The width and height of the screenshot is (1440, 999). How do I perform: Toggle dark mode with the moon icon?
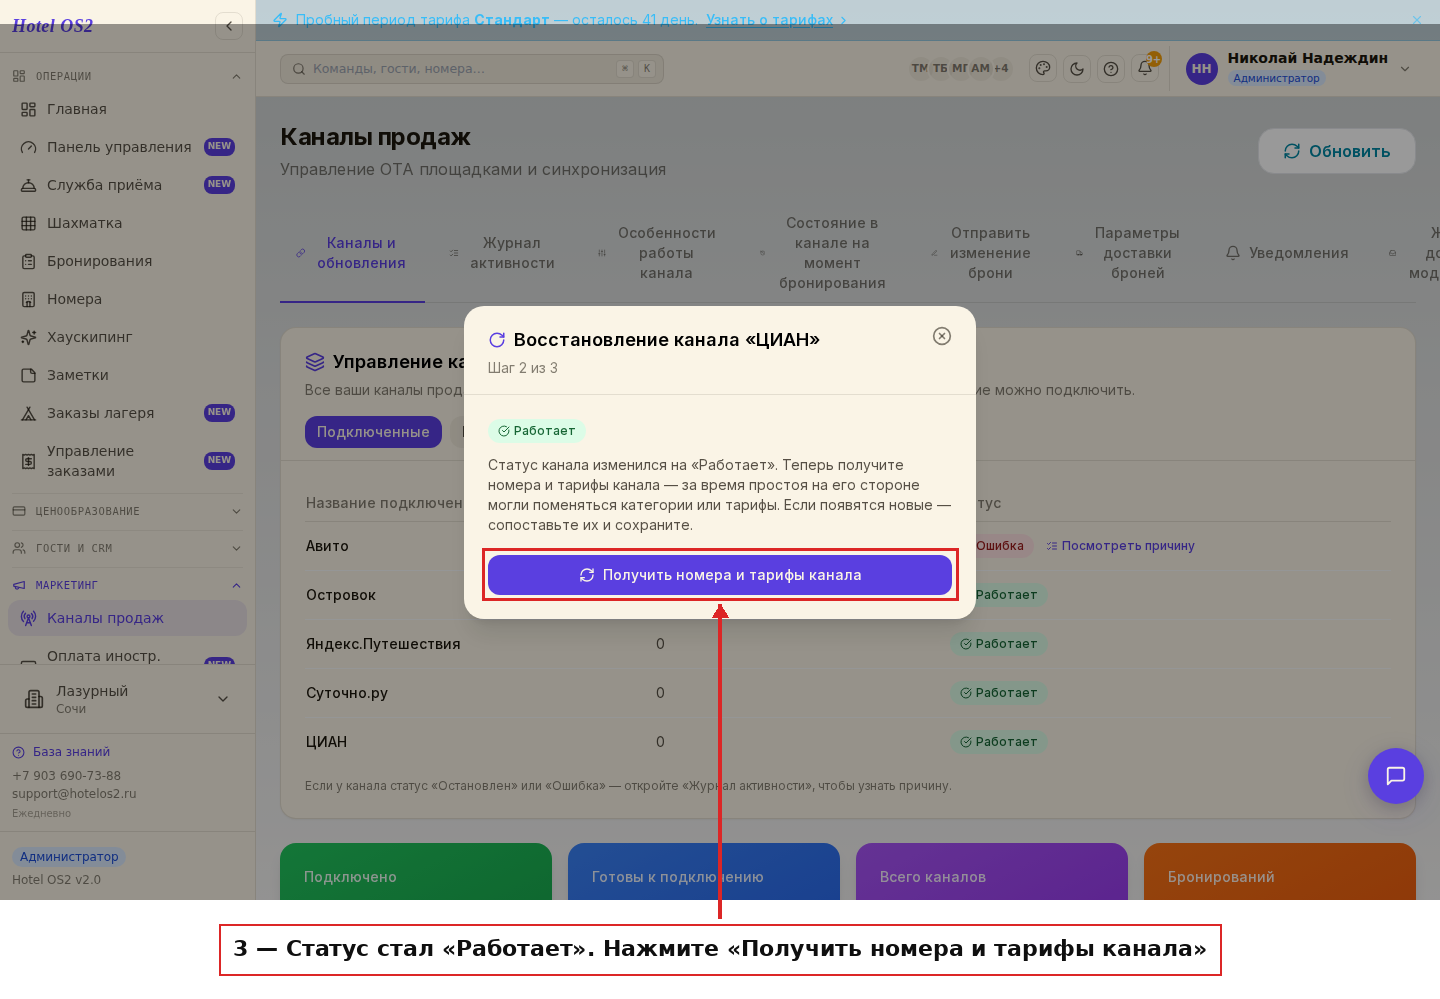1077,69
